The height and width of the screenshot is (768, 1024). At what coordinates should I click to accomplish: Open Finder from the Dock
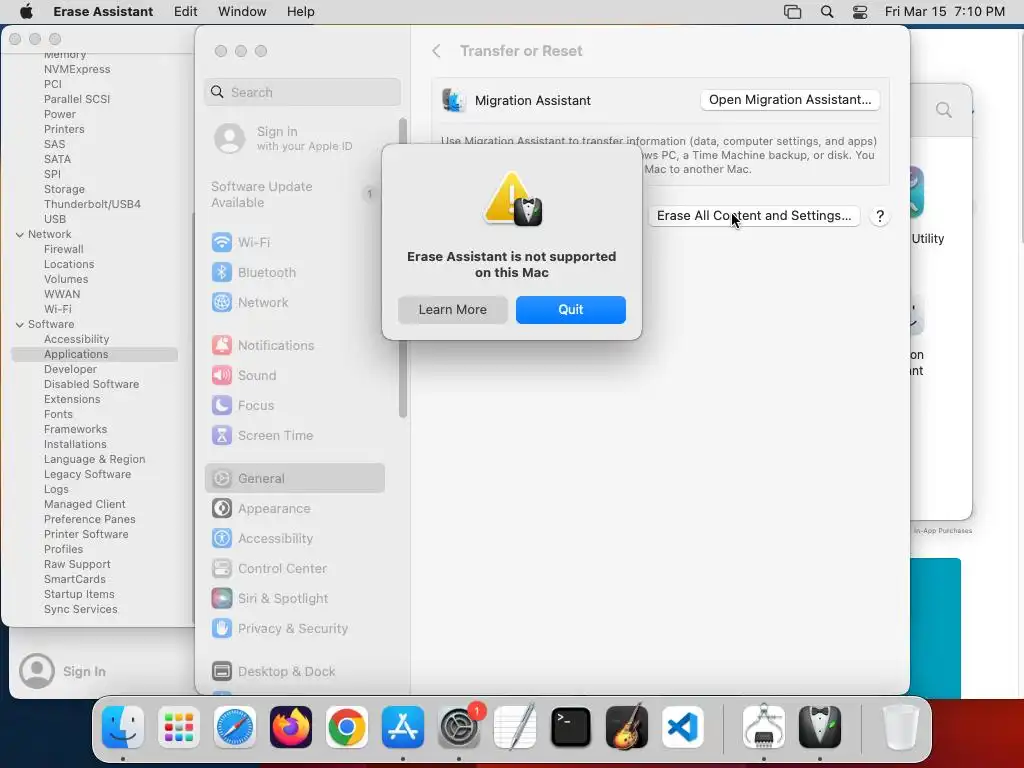point(123,727)
